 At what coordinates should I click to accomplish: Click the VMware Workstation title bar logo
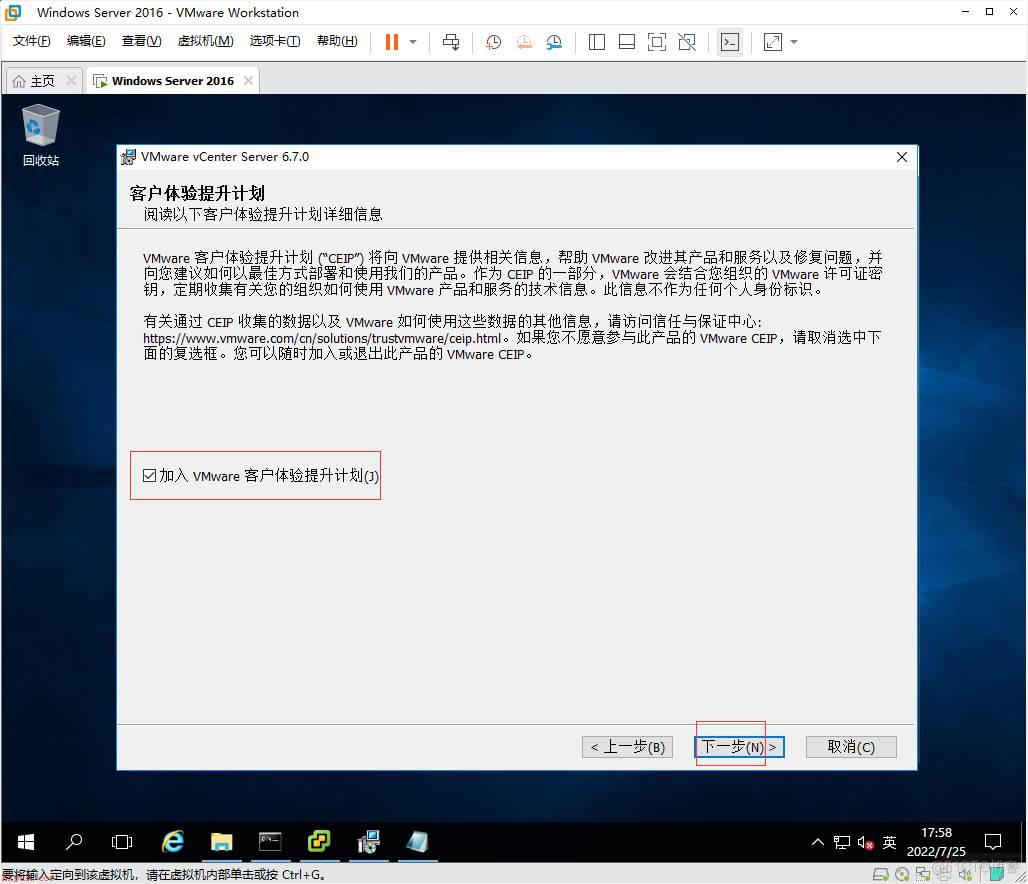tap(13, 12)
